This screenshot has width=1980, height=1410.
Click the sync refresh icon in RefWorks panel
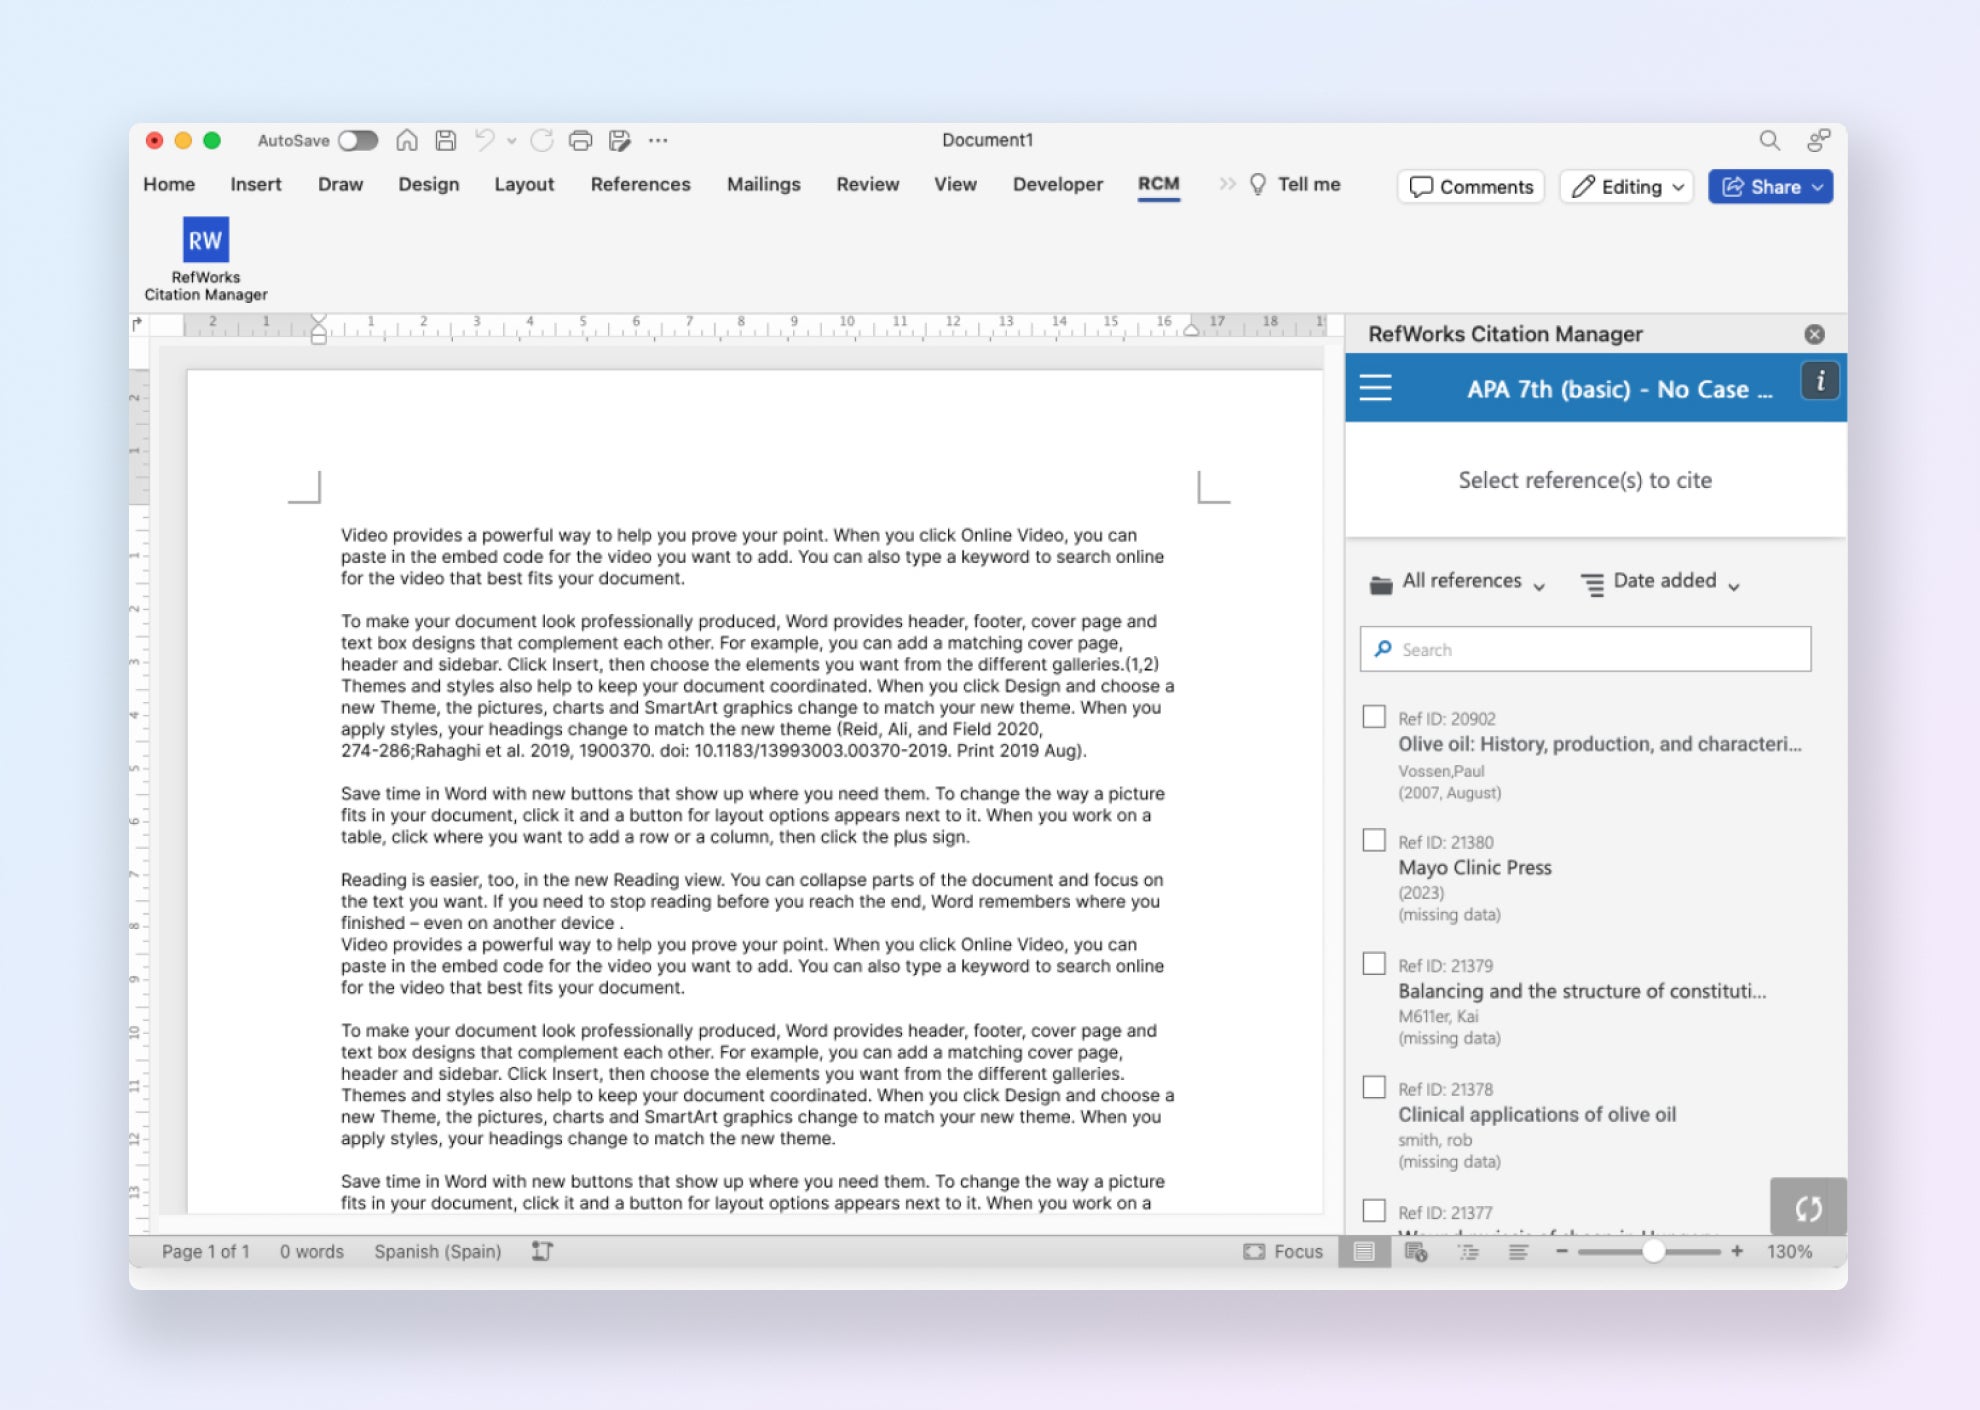point(1807,1208)
